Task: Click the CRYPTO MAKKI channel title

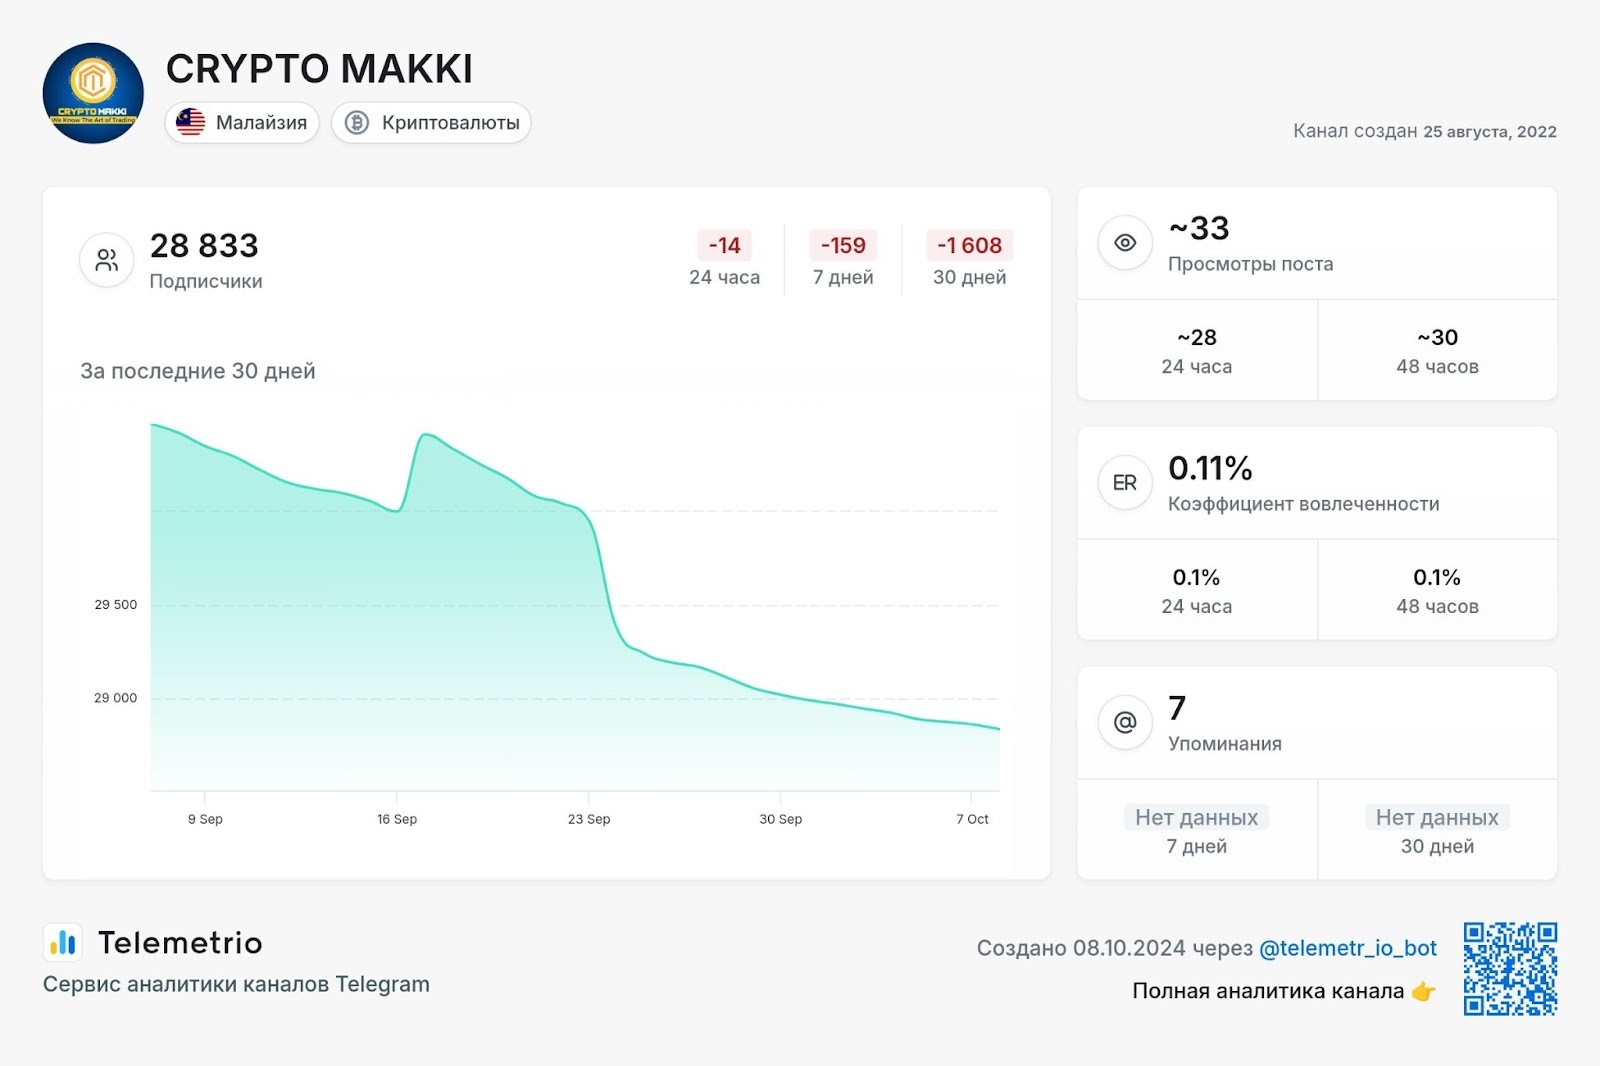Action: [x=319, y=69]
